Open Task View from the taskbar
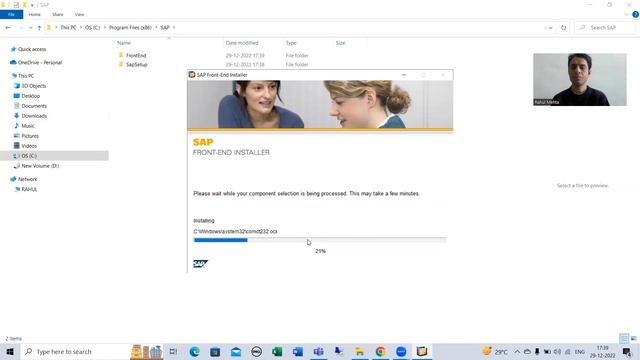The height and width of the screenshot is (360, 640). 173,351
